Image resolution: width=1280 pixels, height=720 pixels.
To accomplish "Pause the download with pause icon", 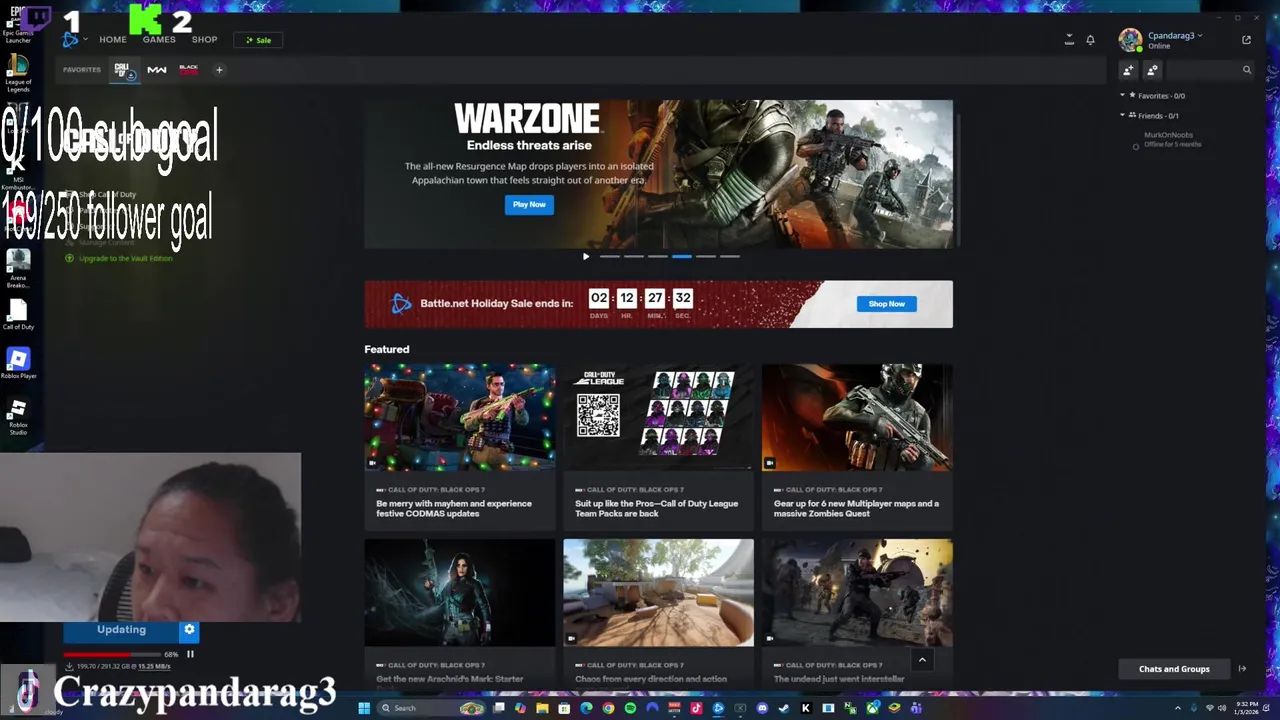I will click(190, 654).
